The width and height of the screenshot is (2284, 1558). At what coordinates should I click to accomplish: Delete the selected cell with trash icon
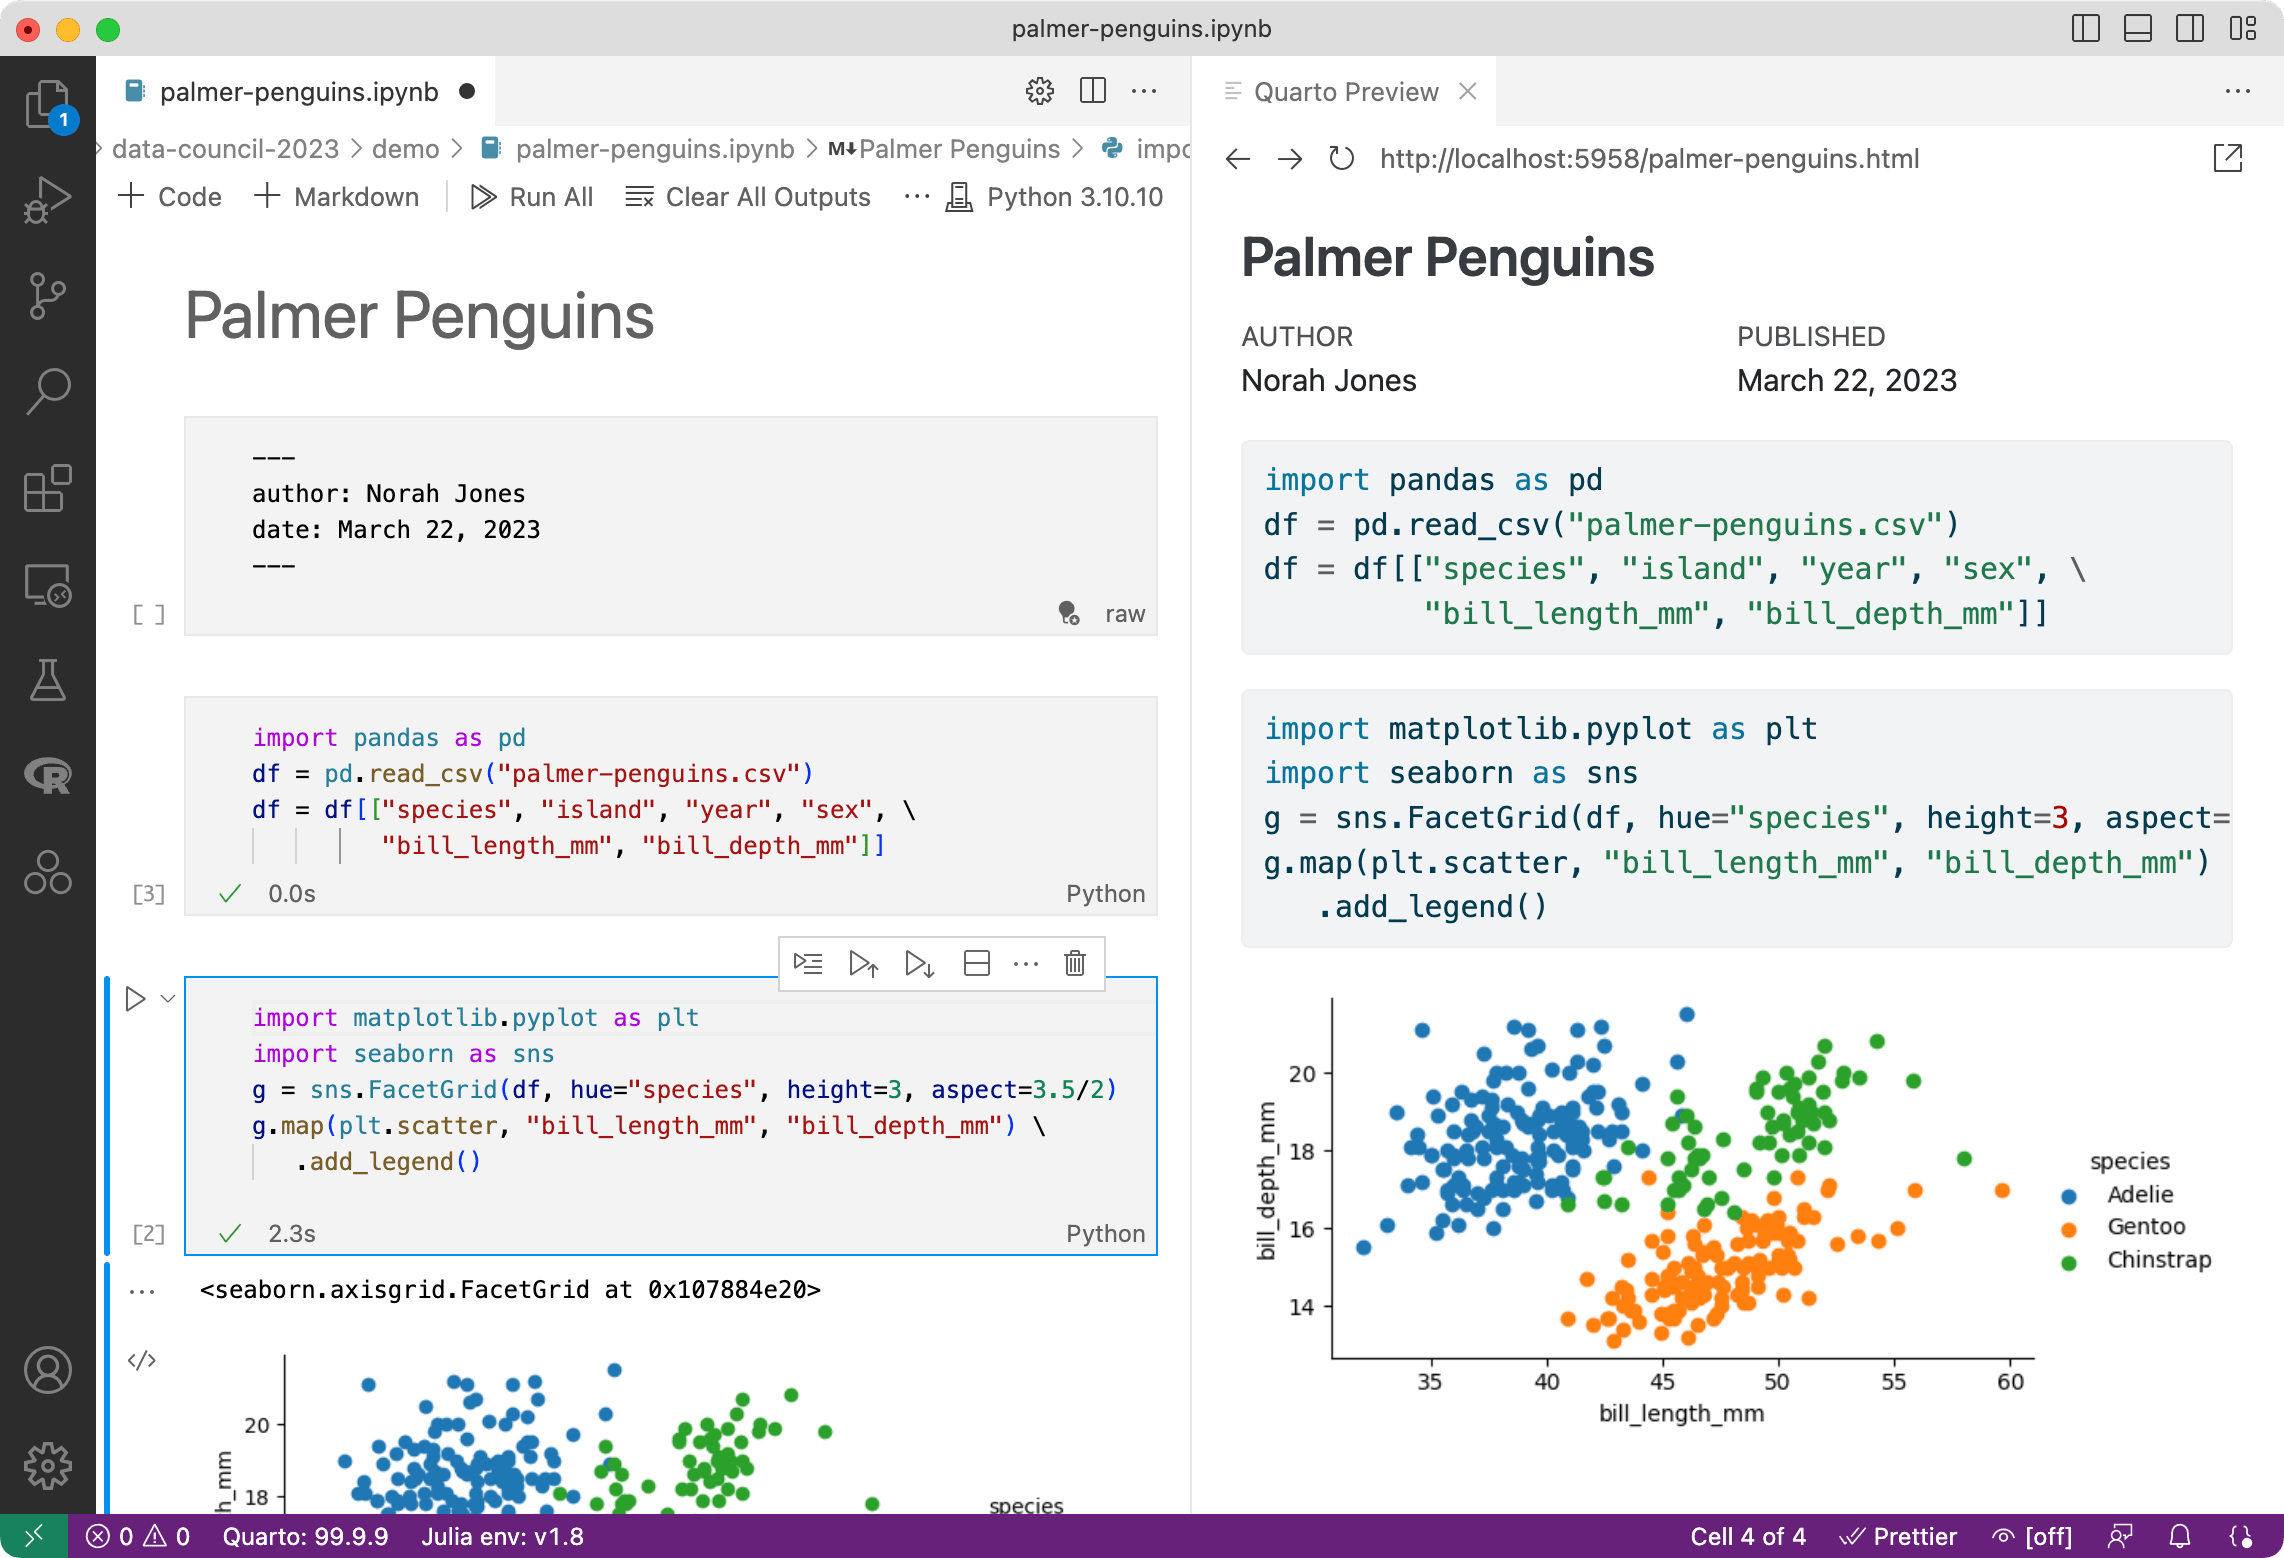click(x=1074, y=963)
